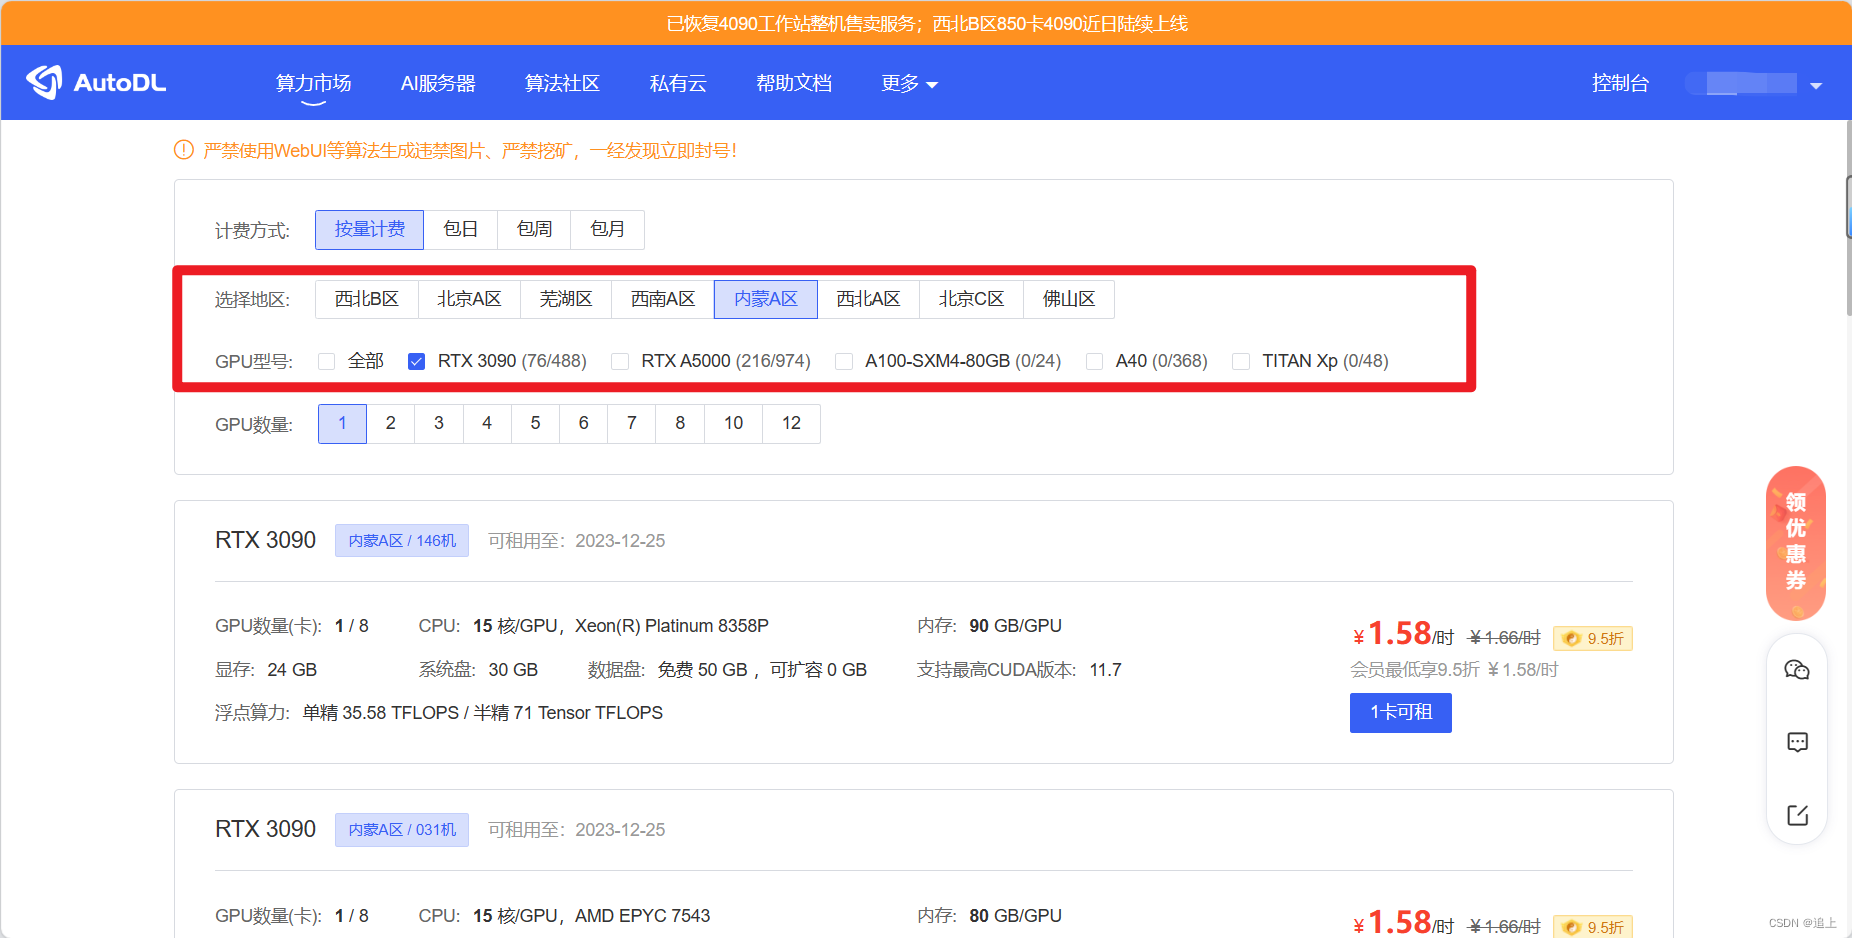Open 算法社区 navigation item
The width and height of the screenshot is (1852, 938).
point(562,83)
